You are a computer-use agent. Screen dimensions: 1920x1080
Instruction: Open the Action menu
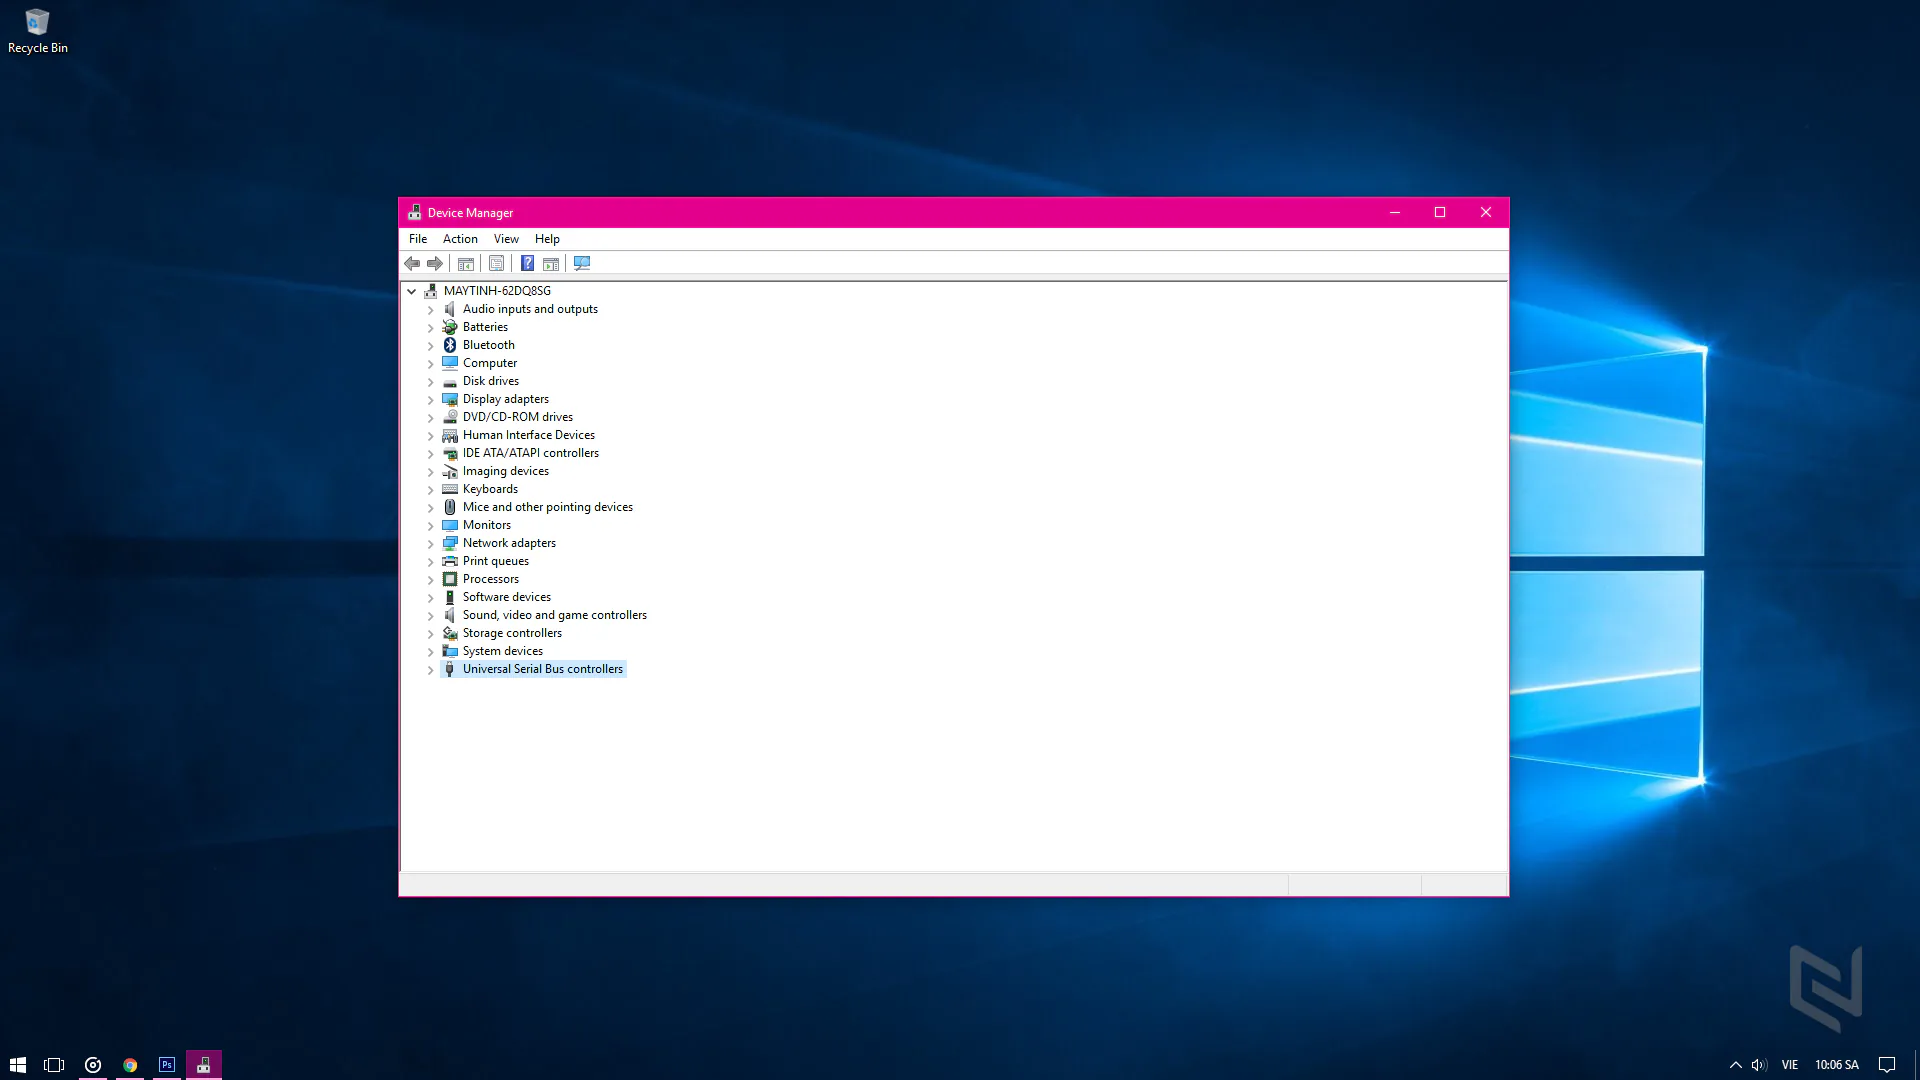click(x=460, y=239)
